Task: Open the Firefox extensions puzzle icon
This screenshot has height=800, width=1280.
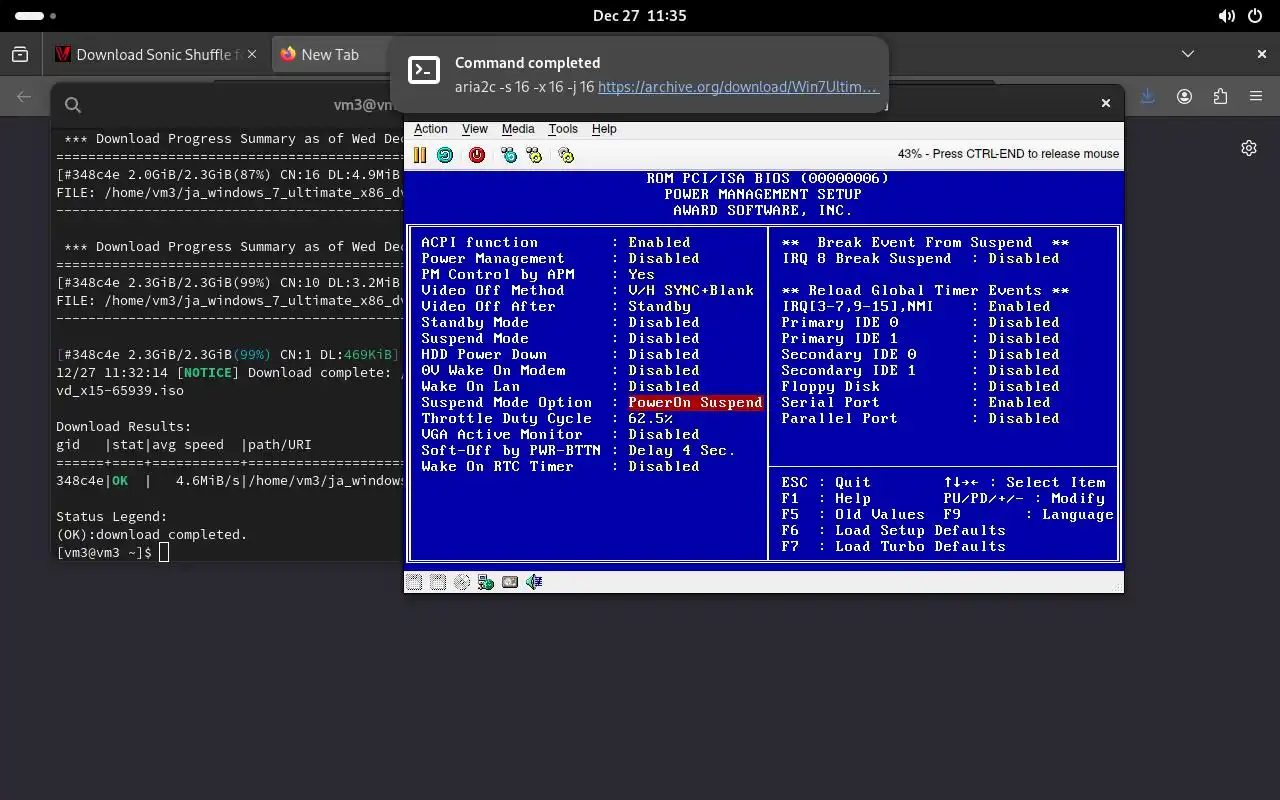Action: click(x=1220, y=96)
